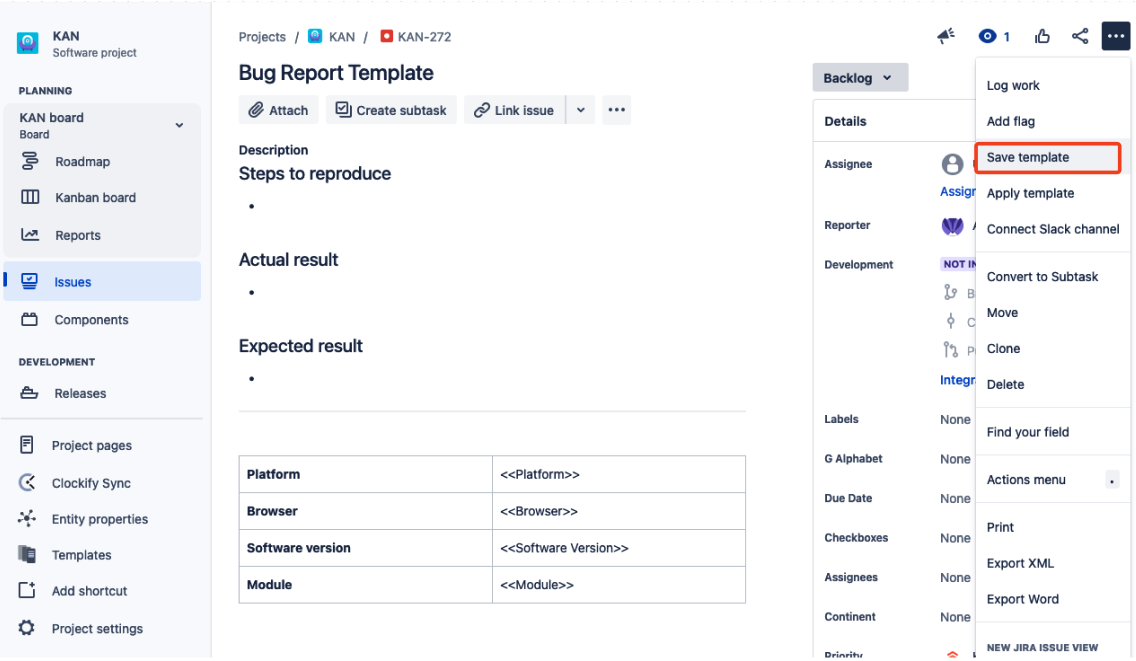
Task: Open the Kanban board view
Action: pos(95,198)
